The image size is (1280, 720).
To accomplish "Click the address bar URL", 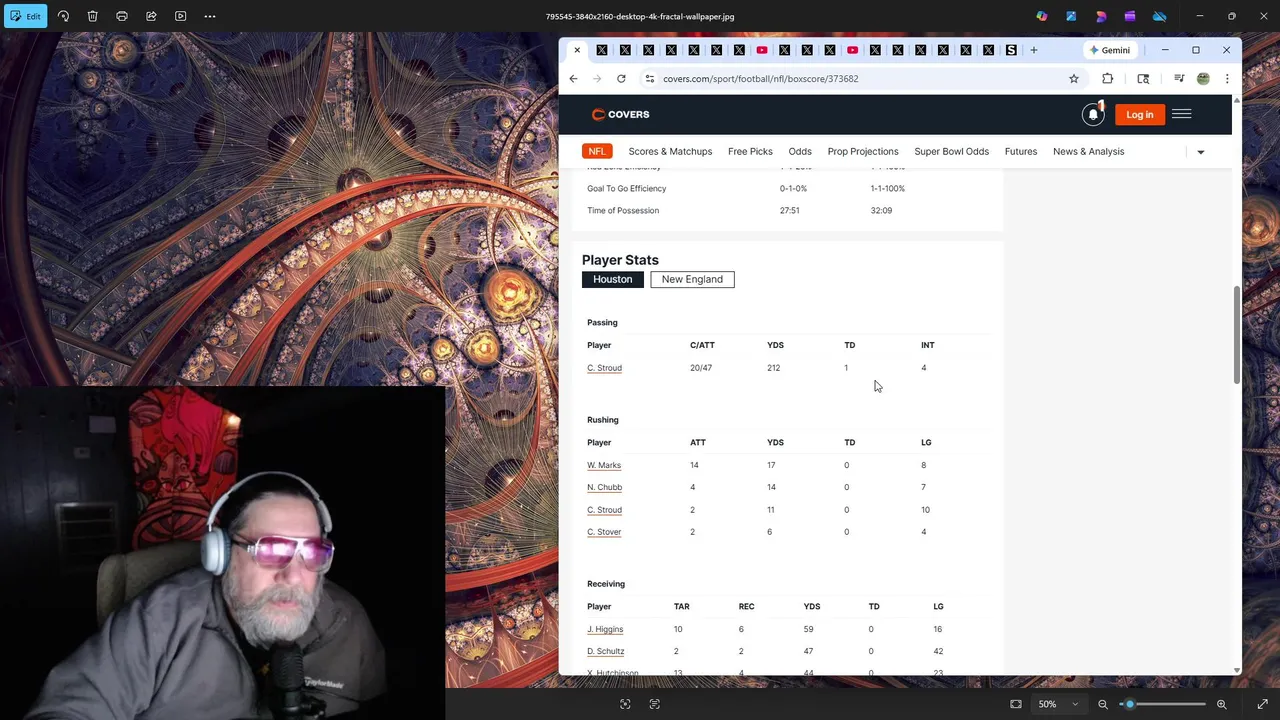I will point(760,78).
